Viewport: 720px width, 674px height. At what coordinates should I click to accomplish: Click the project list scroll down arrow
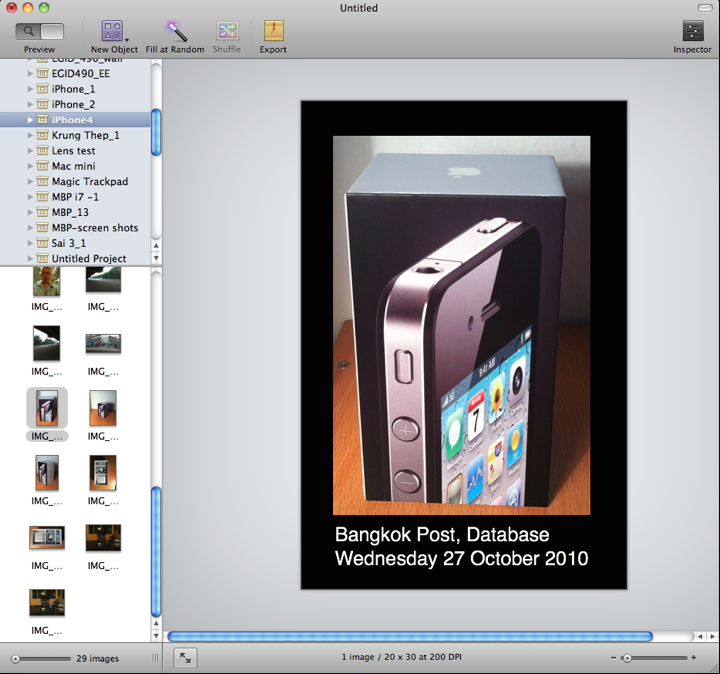tap(156, 258)
